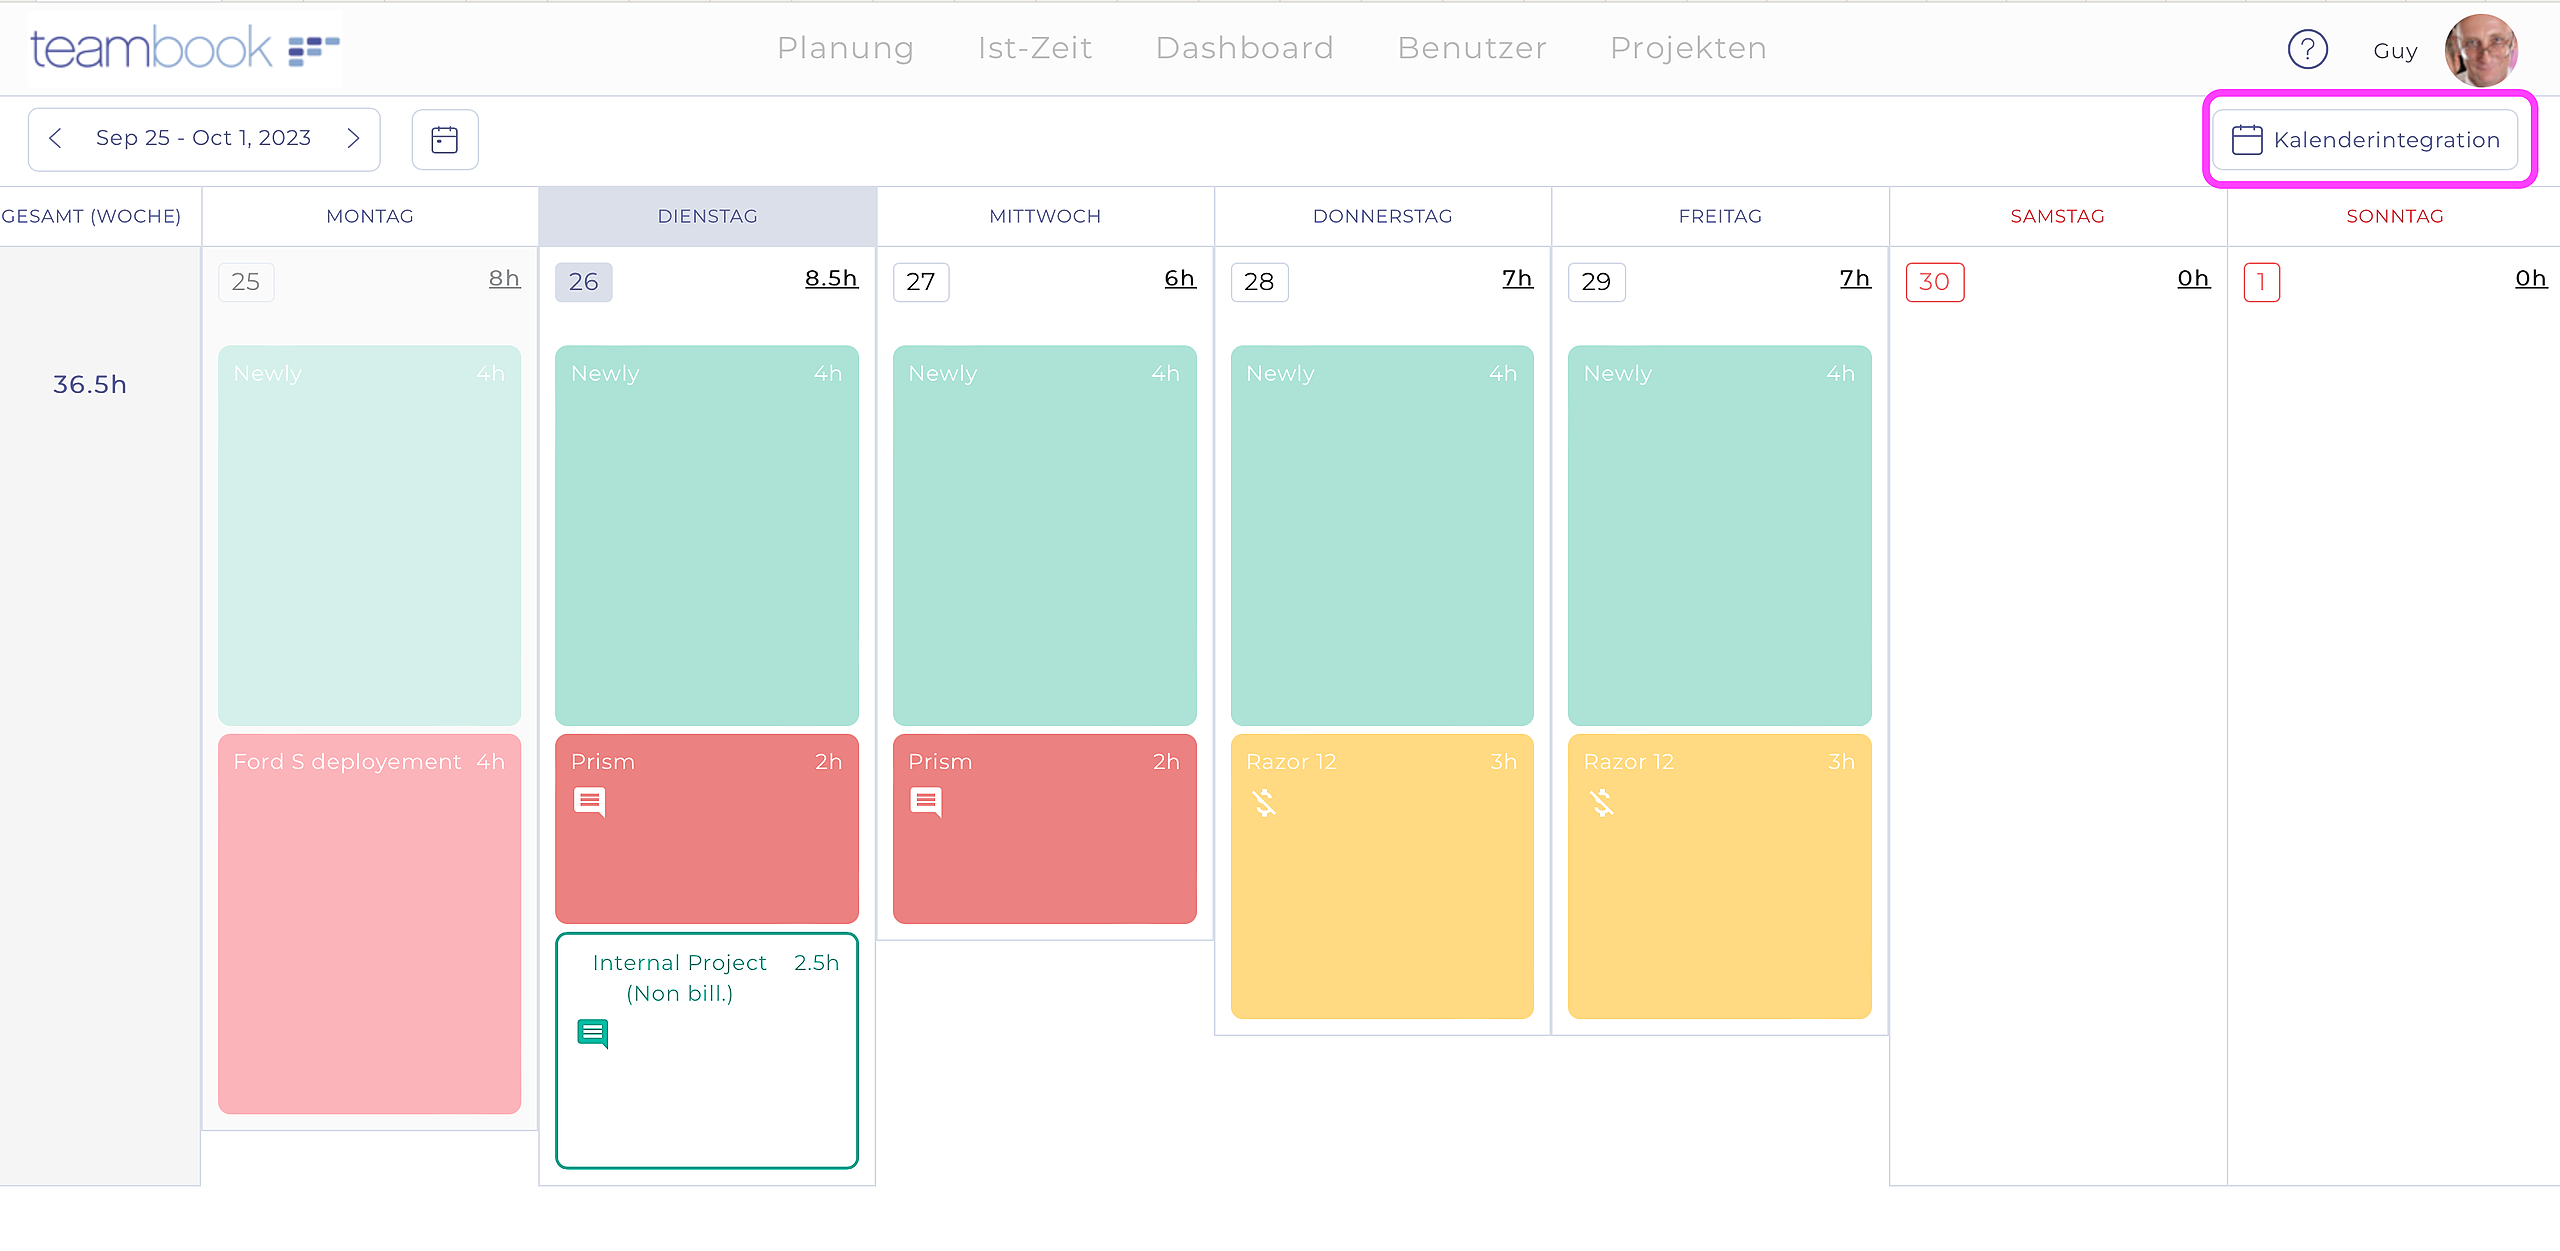Open the help question mark icon
Viewport: 2560px width, 1251px height.
pos(2307,49)
